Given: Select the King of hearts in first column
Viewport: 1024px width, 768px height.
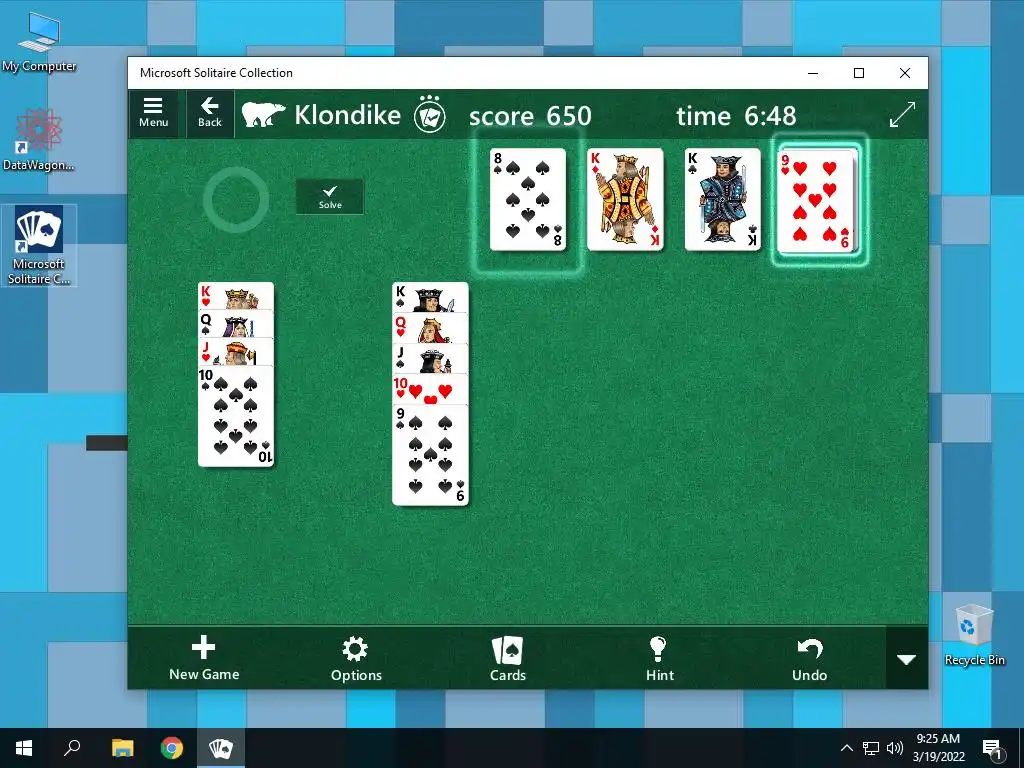Looking at the screenshot, I should [x=236, y=296].
